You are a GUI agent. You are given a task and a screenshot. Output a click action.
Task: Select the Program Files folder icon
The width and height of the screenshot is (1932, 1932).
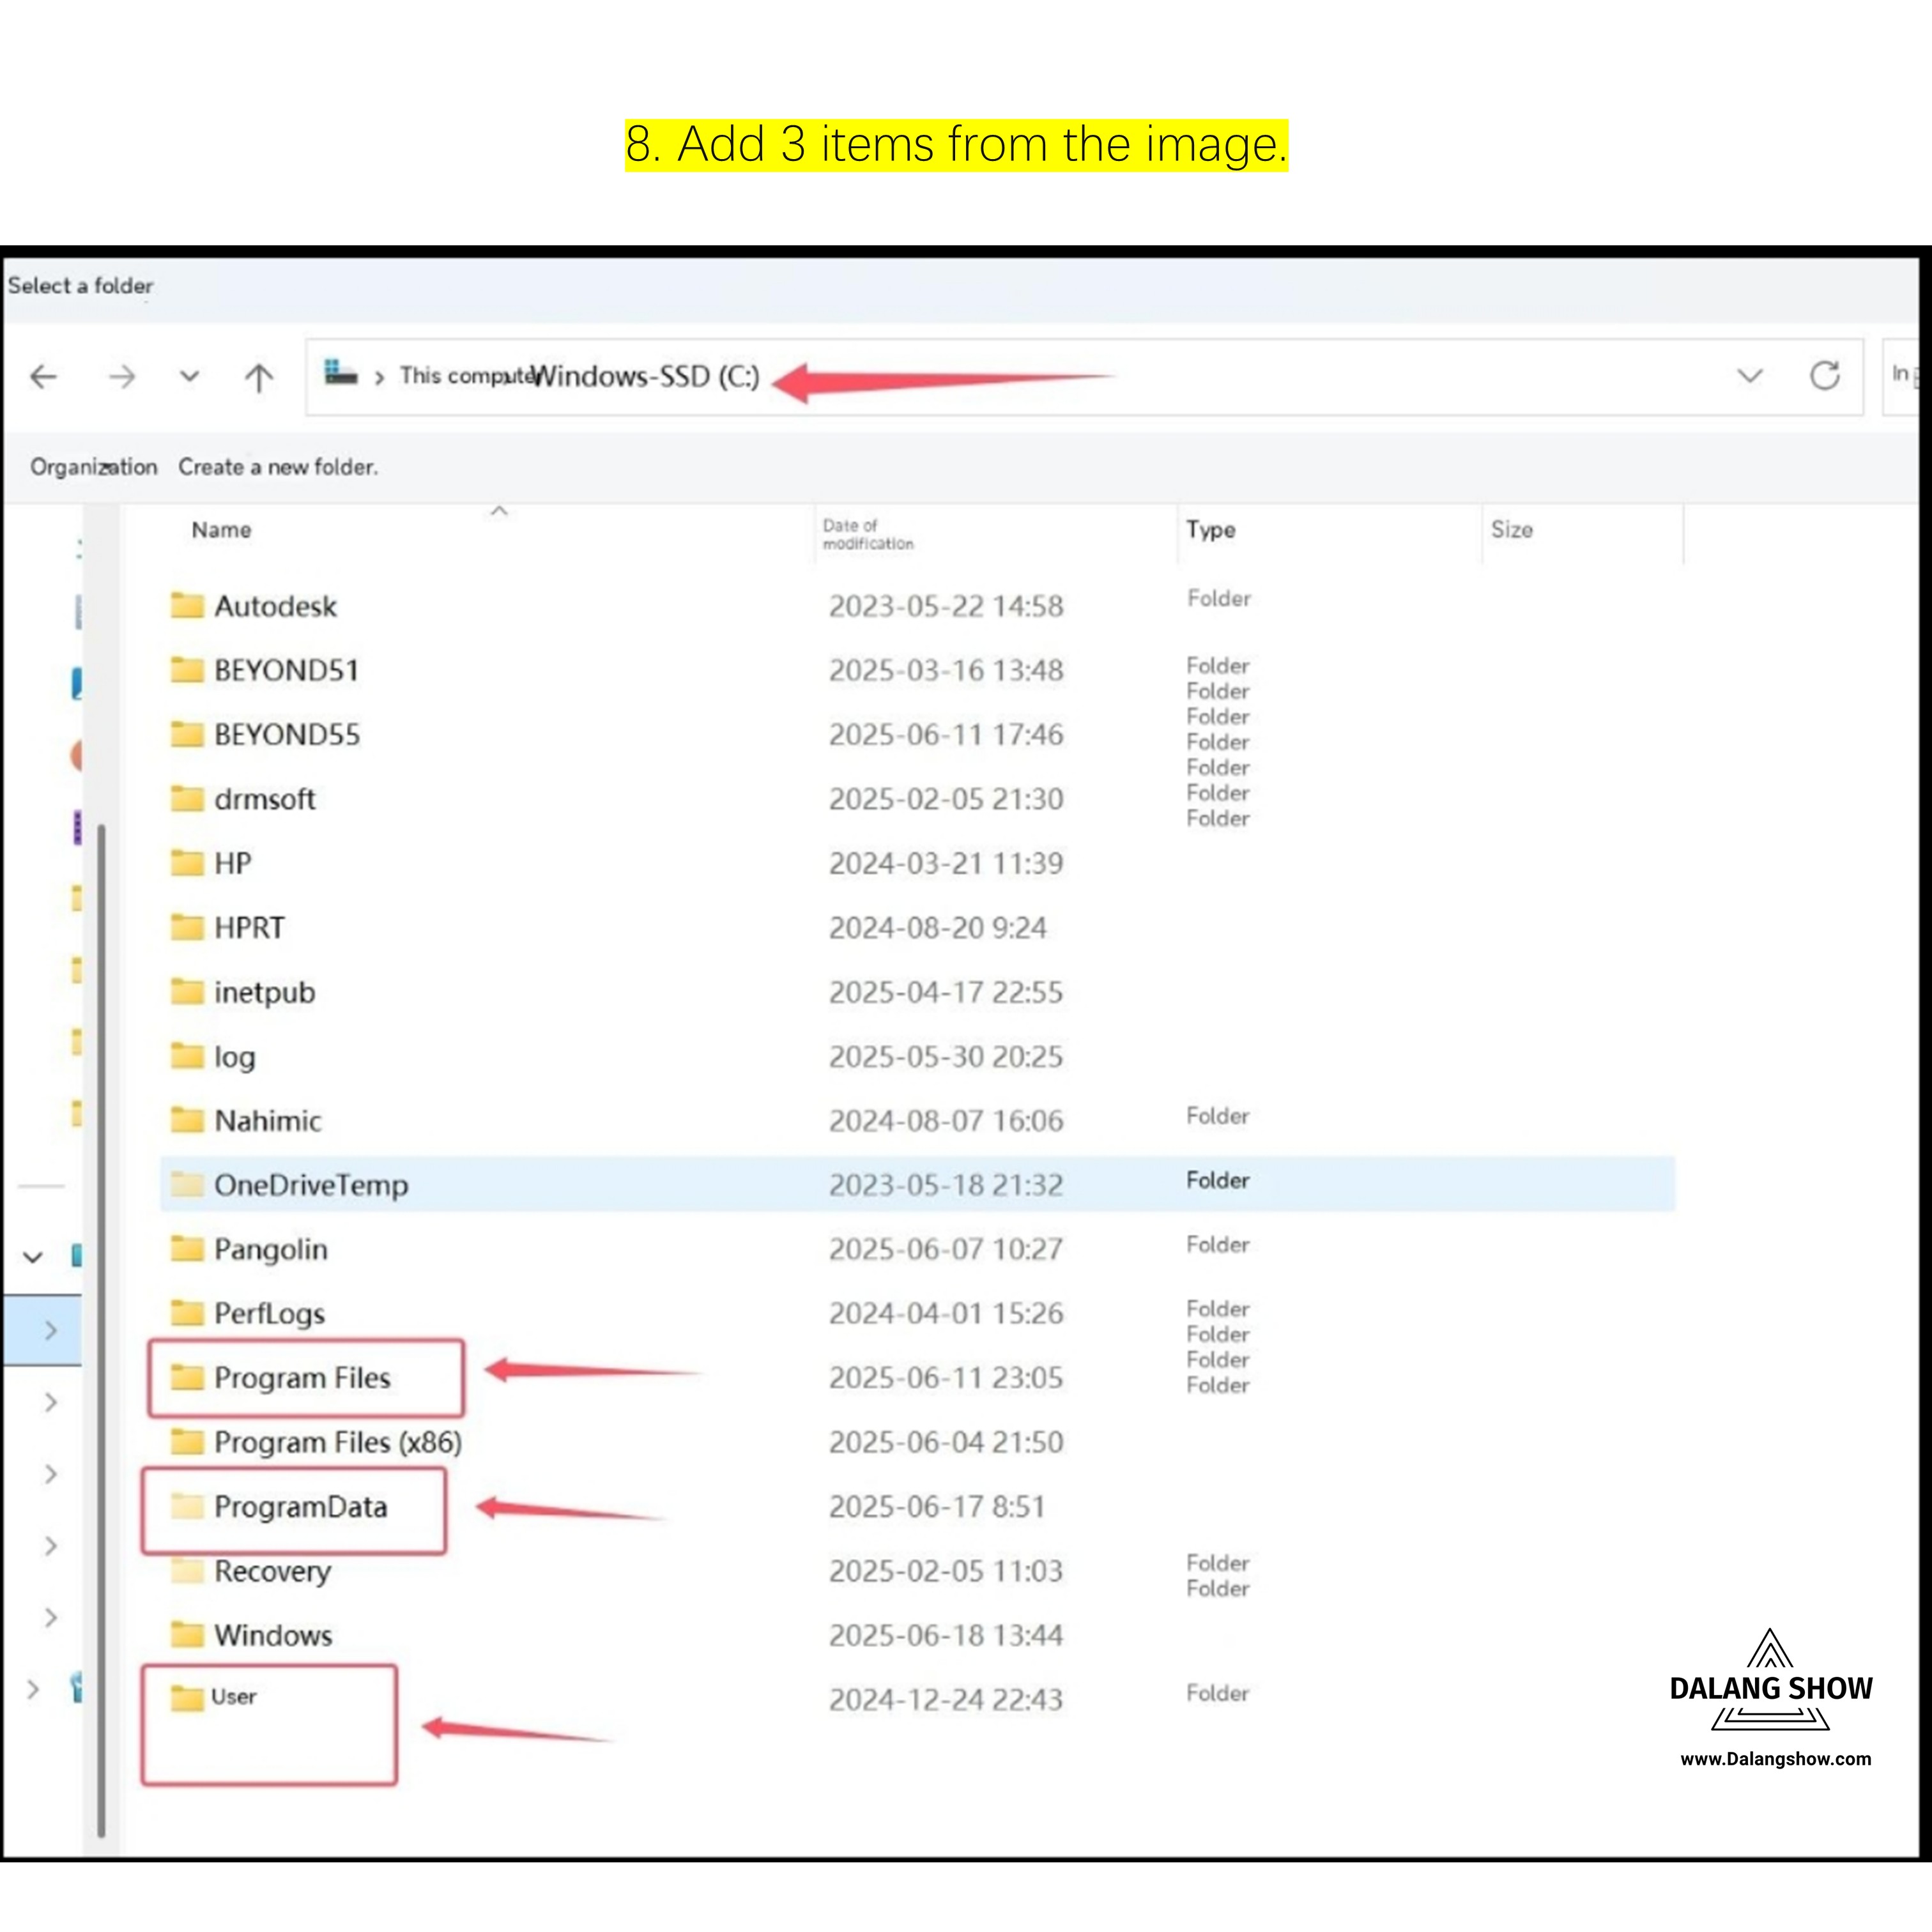click(187, 1377)
